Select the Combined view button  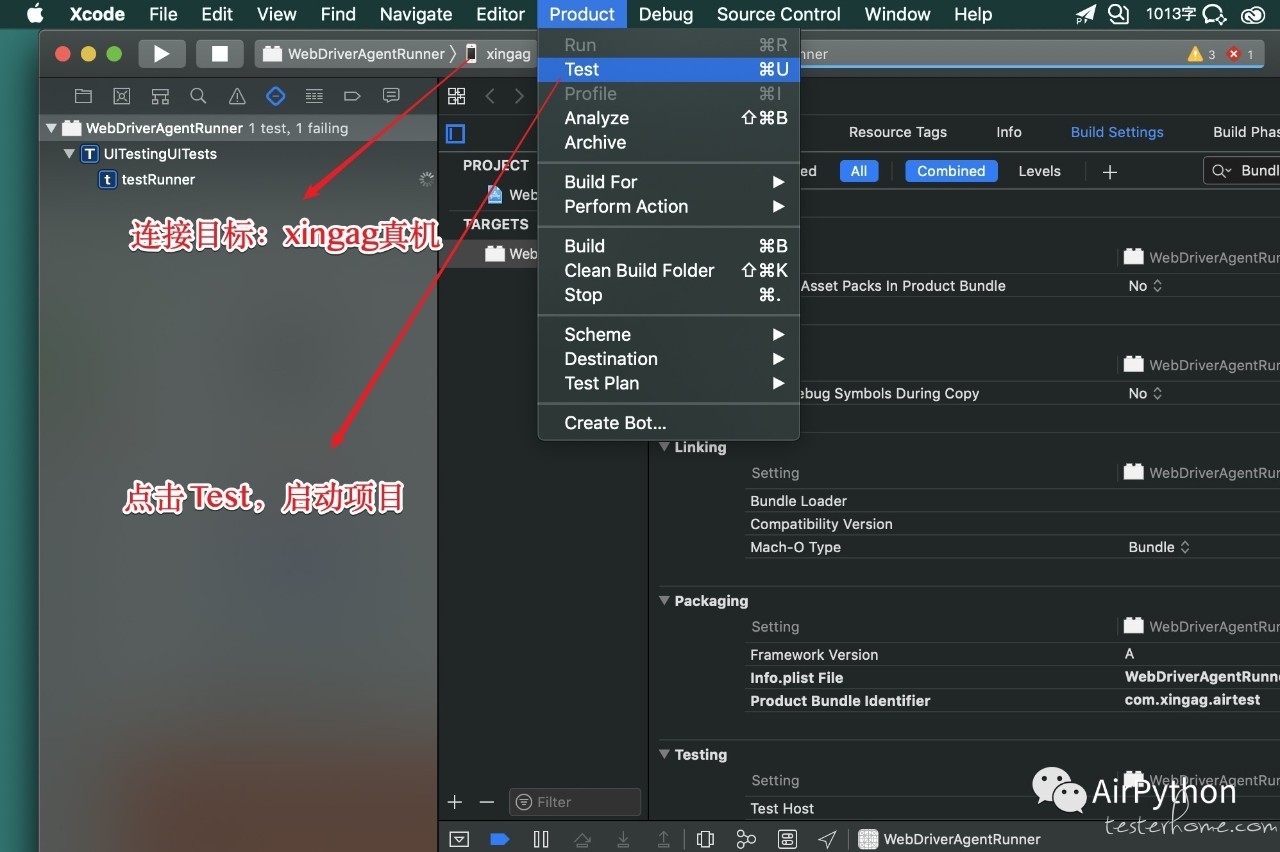click(x=951, y=171)
